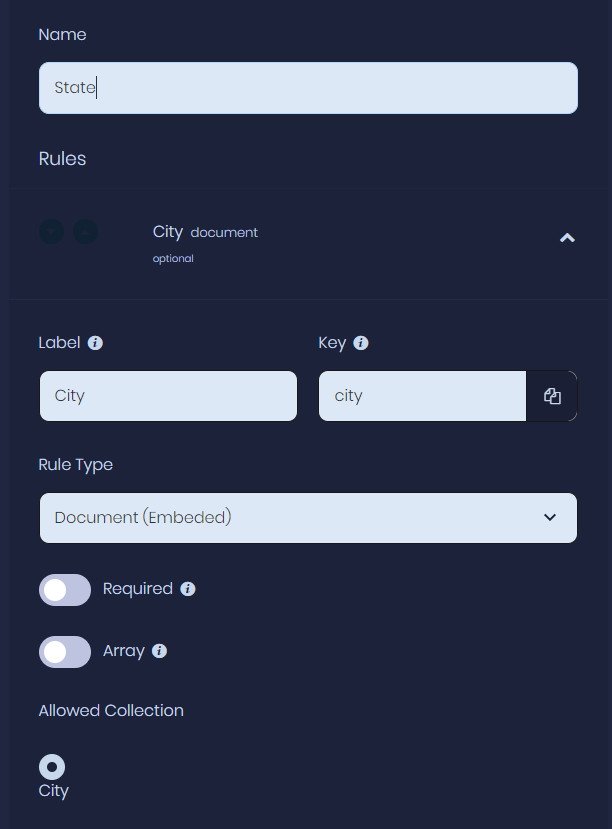Click the Rule Type dropdown chevron
612x829 pixels.
coord(549,518)
